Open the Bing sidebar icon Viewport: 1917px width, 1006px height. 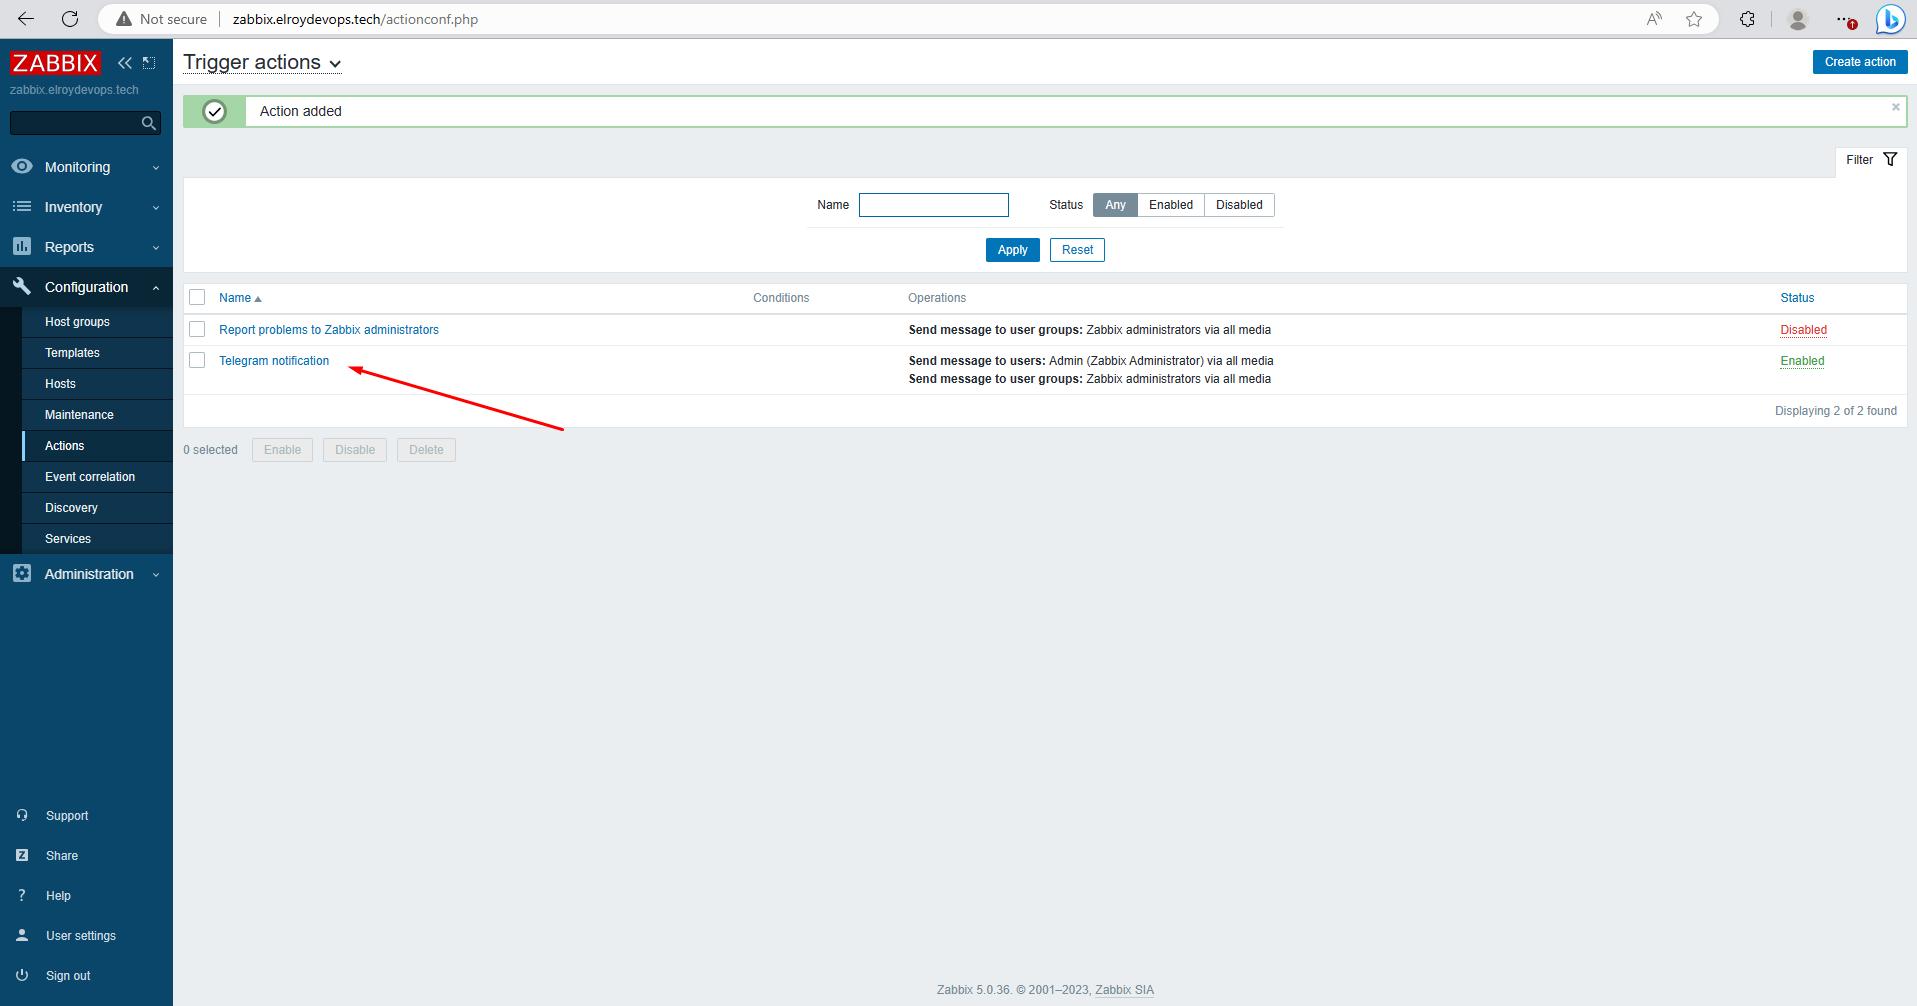point(1890,19)
